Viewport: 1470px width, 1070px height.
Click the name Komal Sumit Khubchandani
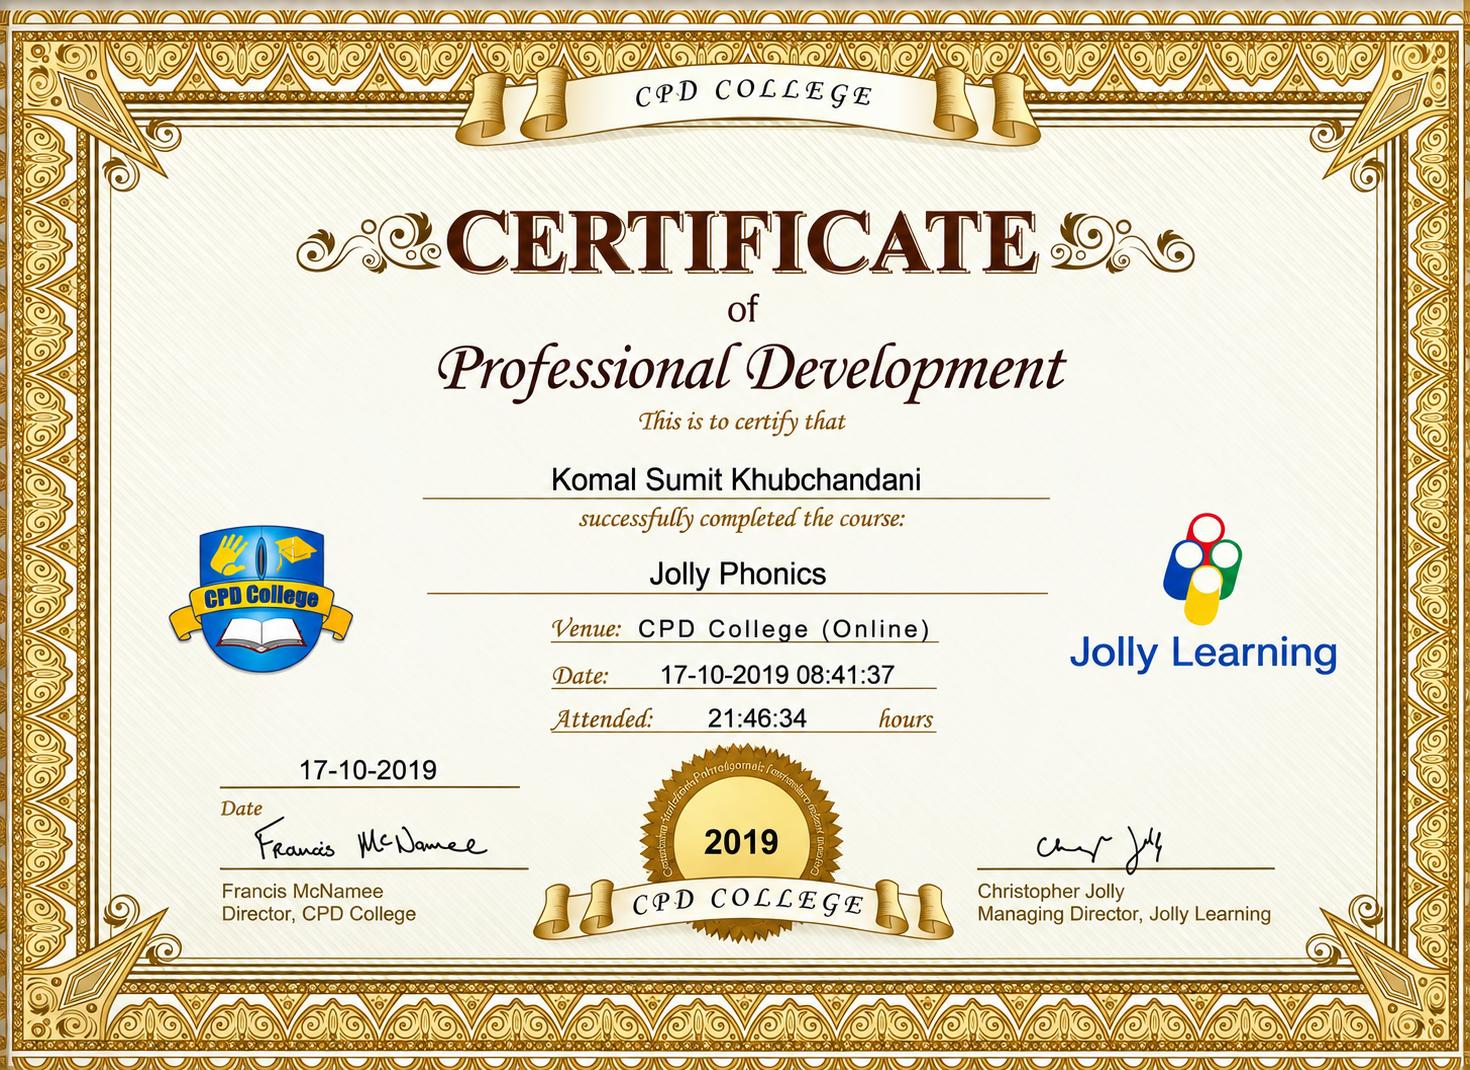coord(736,480)
